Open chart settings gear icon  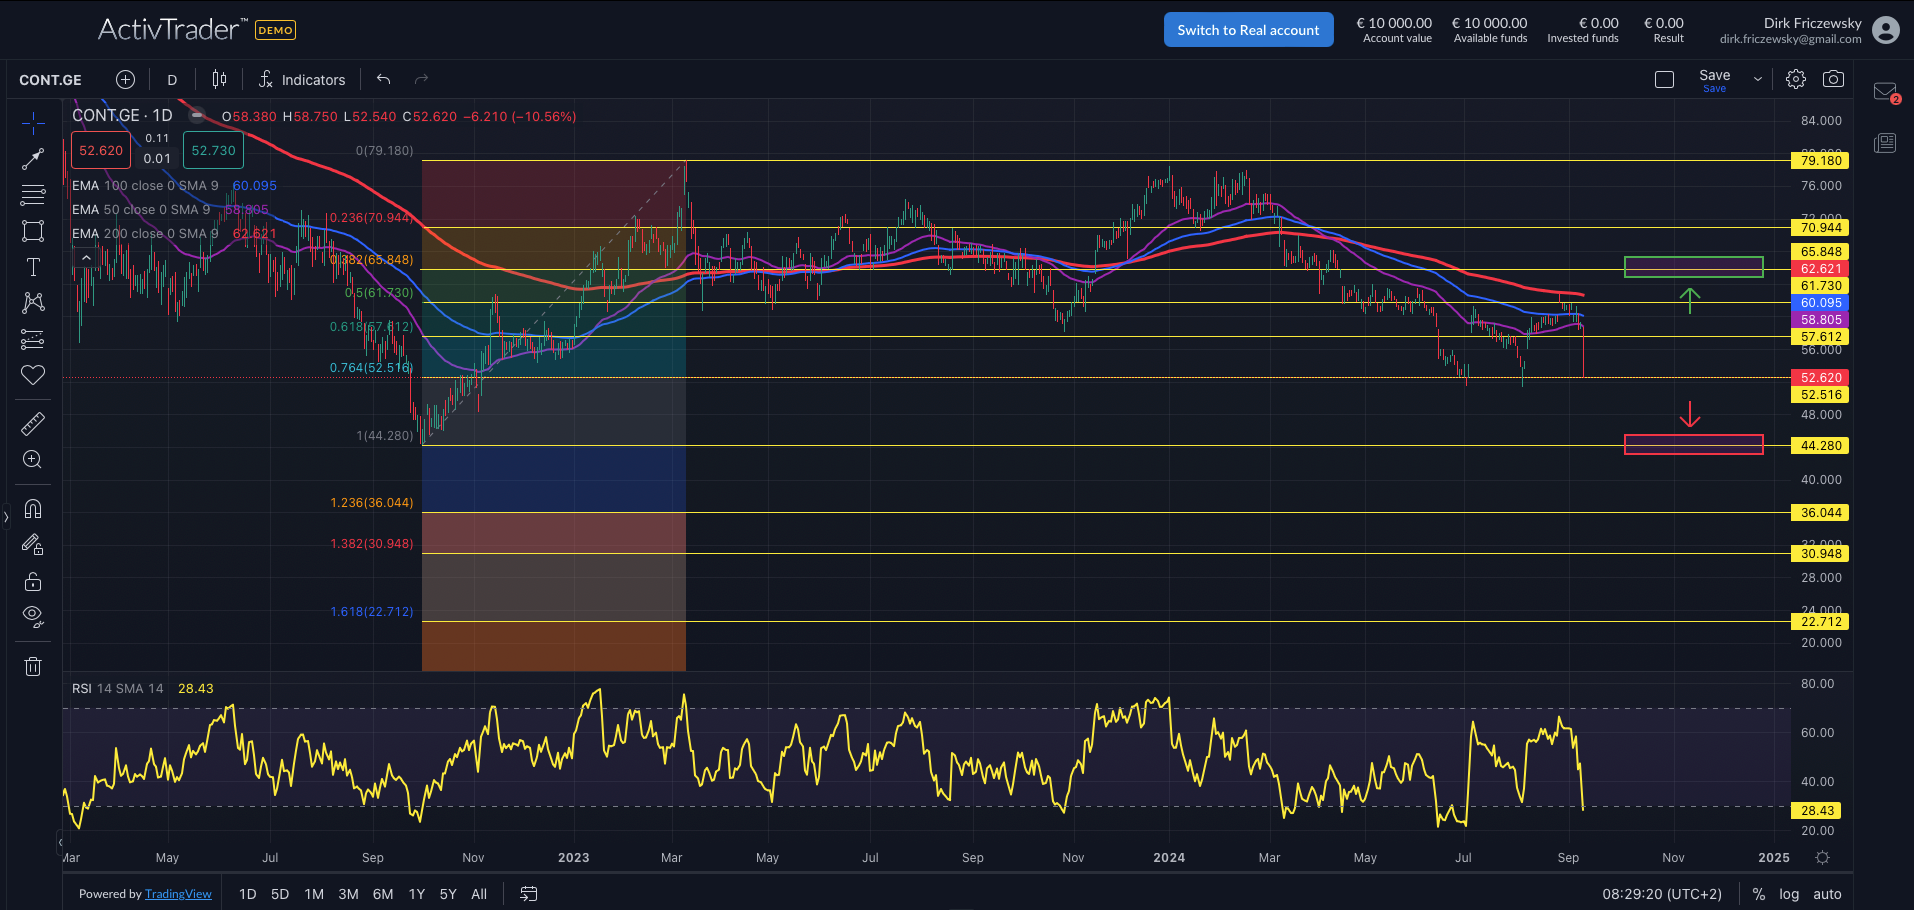(1796, 79)
